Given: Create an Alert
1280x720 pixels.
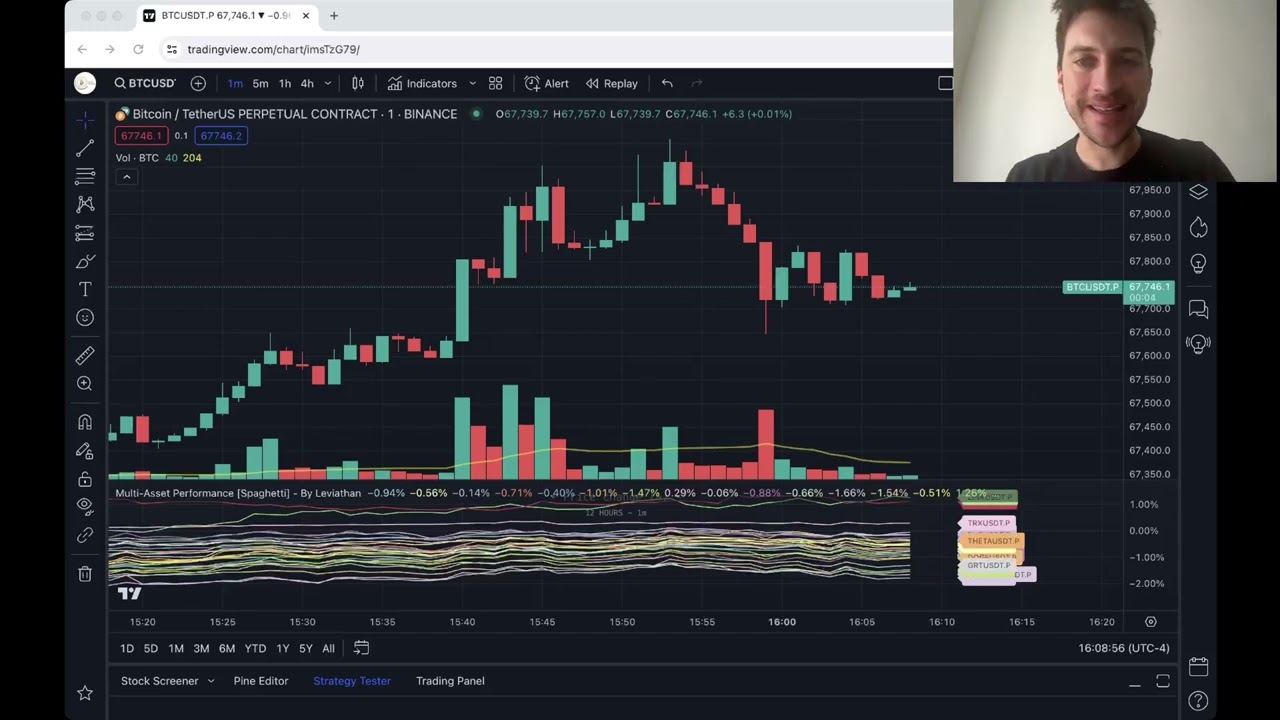Looking at the screenshot, I should [x=546, y=83].
